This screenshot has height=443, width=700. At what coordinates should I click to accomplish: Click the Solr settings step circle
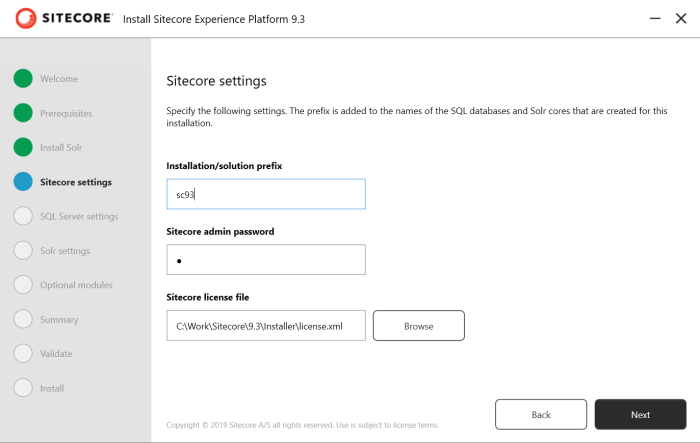[x=23, y=251]
